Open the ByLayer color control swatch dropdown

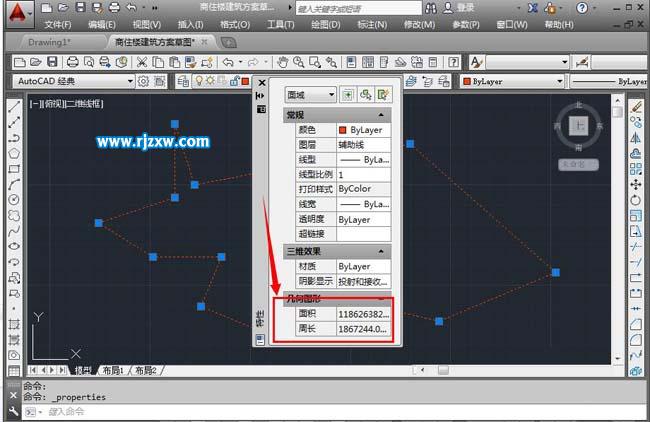518,81
